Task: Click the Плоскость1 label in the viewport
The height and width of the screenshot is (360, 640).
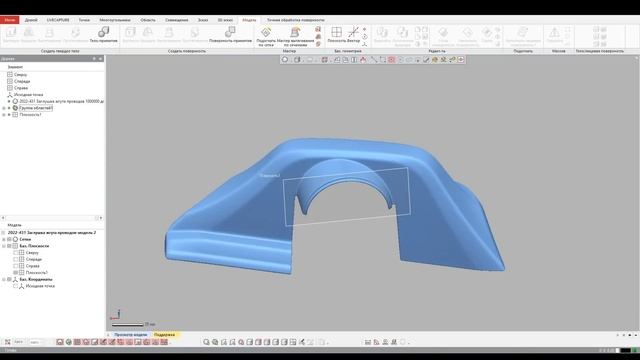Action: point(270,176)
